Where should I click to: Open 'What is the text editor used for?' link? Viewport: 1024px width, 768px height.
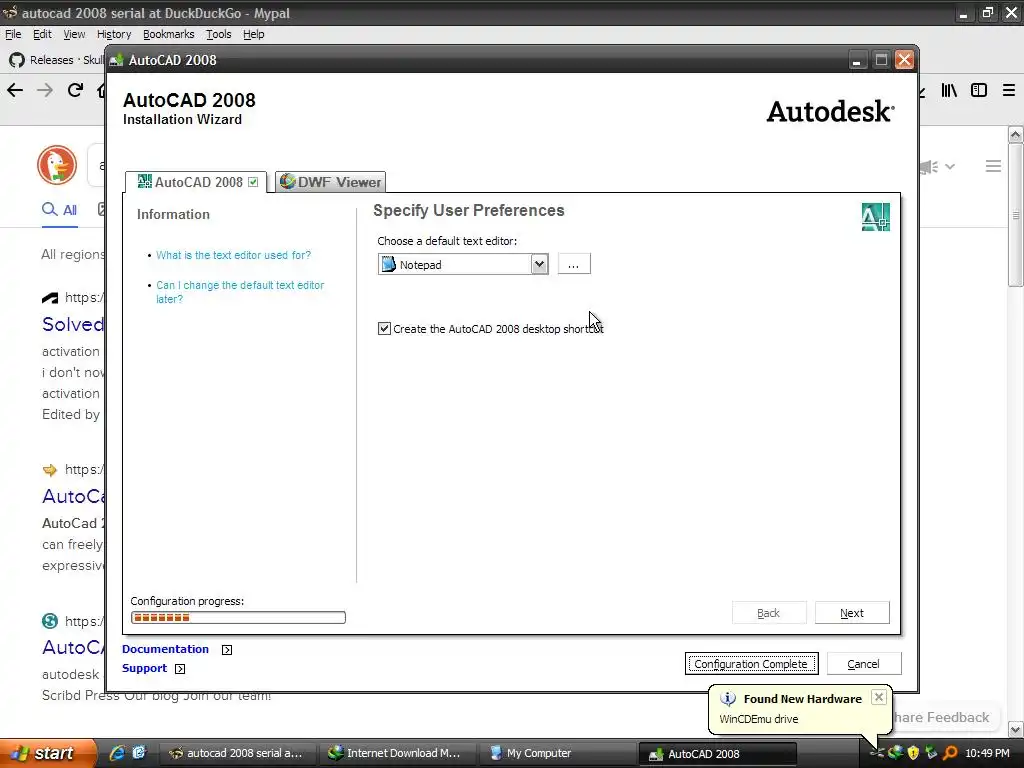[x=233, y=255]
